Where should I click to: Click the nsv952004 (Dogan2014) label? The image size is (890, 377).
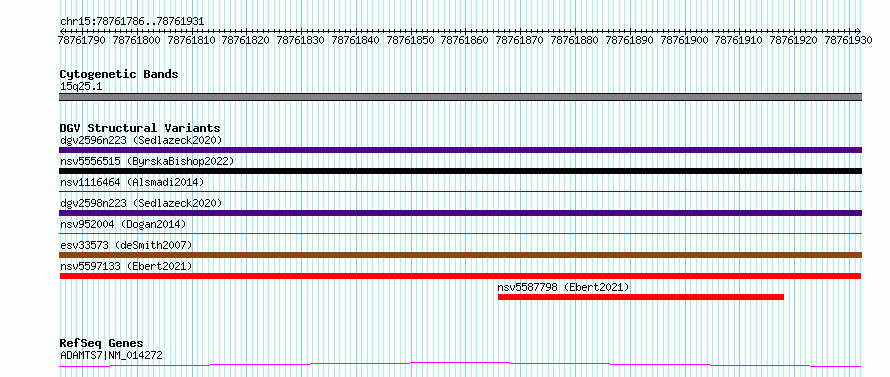[x=123, y=224]
